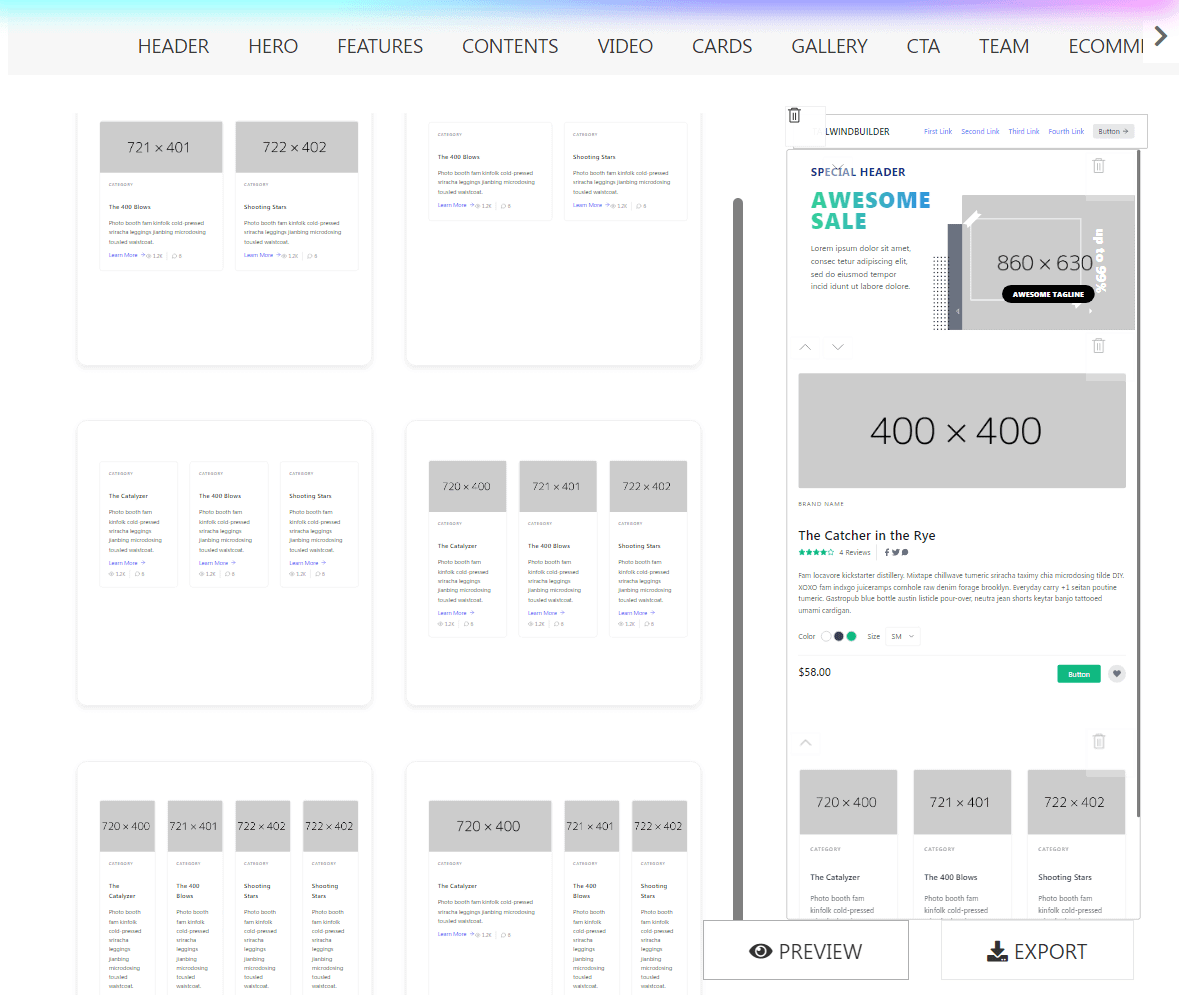Image resolution: width=1179 pixels, height=995 pixels.
Task: Click the heart favorite icon beside the green button
Action: (1117, 674)
